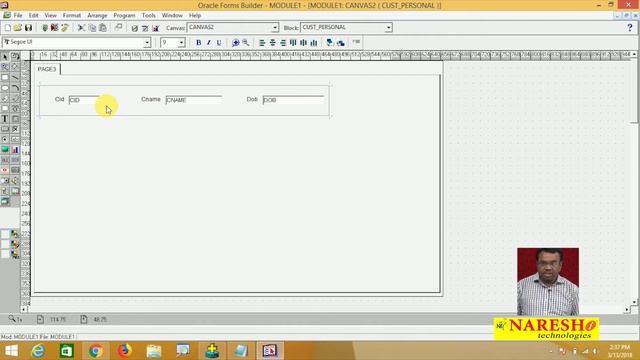Toggle Underline formatting
Viewport: 640px width, 360px height.
coord(219,42)
